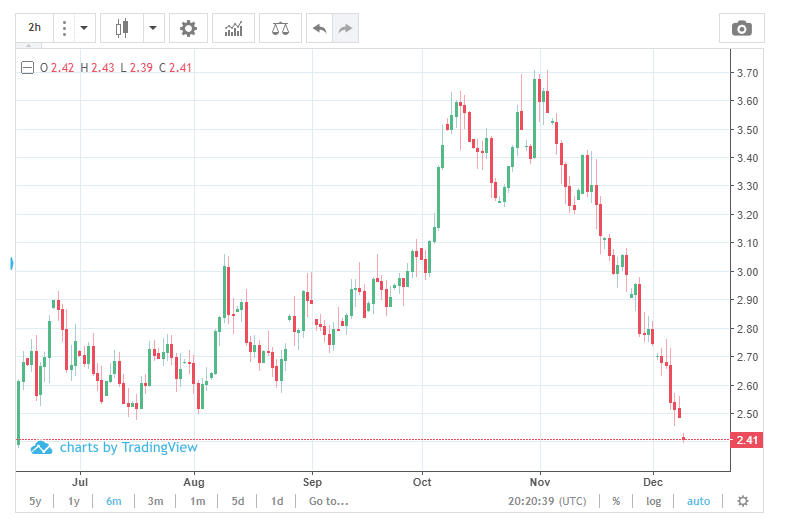Image resolution: width=800 pixels, height=524 pixels.
Task: Click the Aug label on time axis
Action: [x=194, y=482]
